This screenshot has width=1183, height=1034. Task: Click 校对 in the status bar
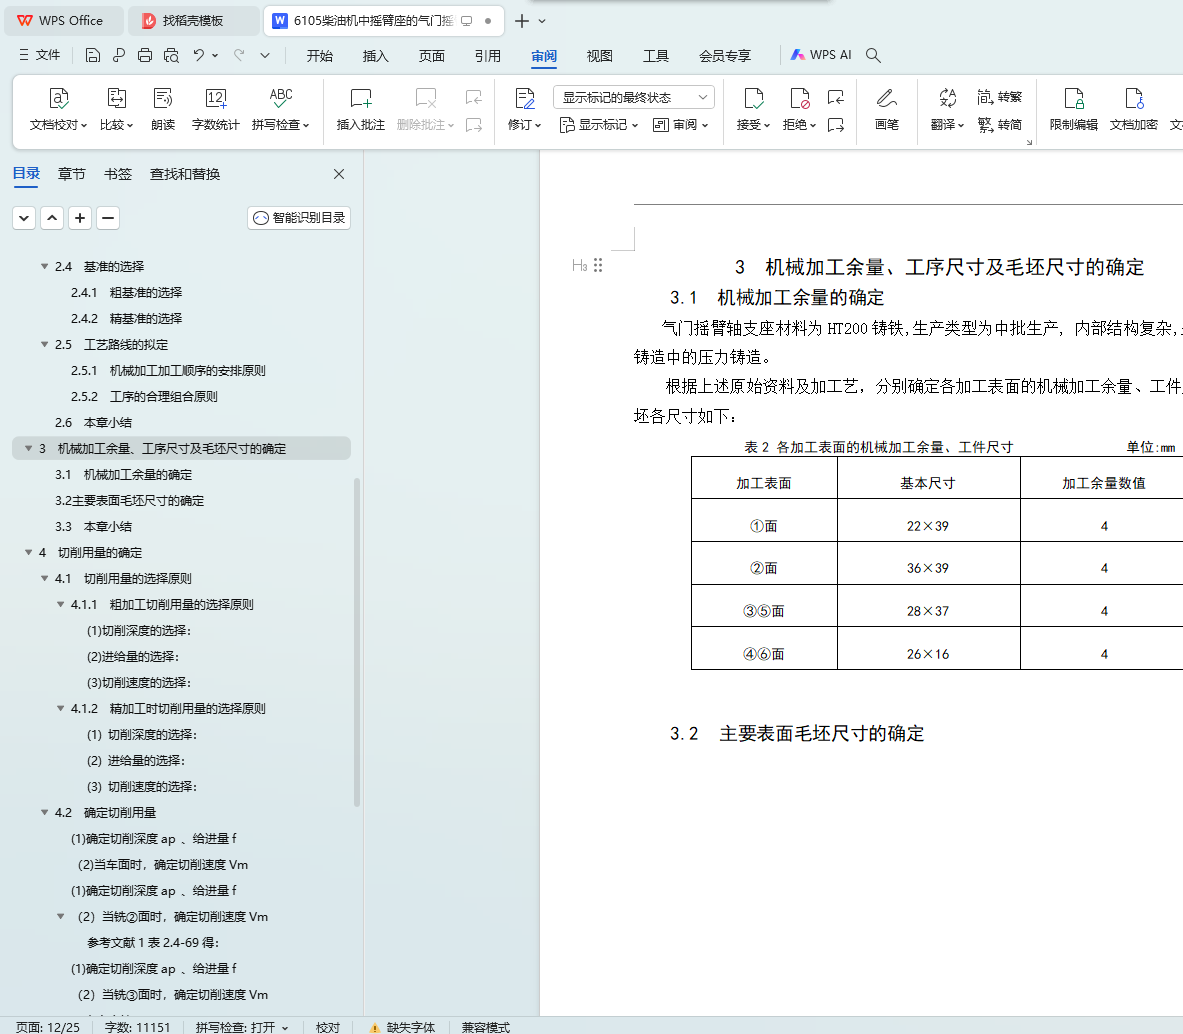tap(327, 1027)
